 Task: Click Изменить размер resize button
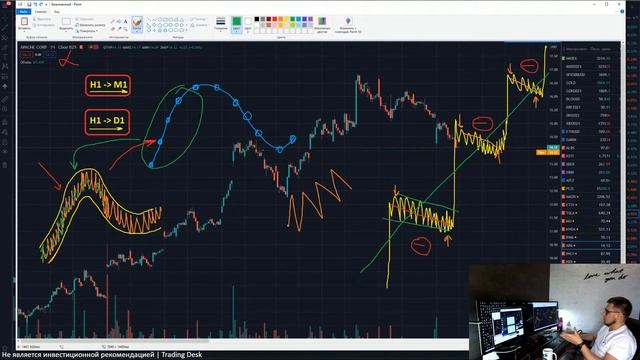[x=90, y=25]
